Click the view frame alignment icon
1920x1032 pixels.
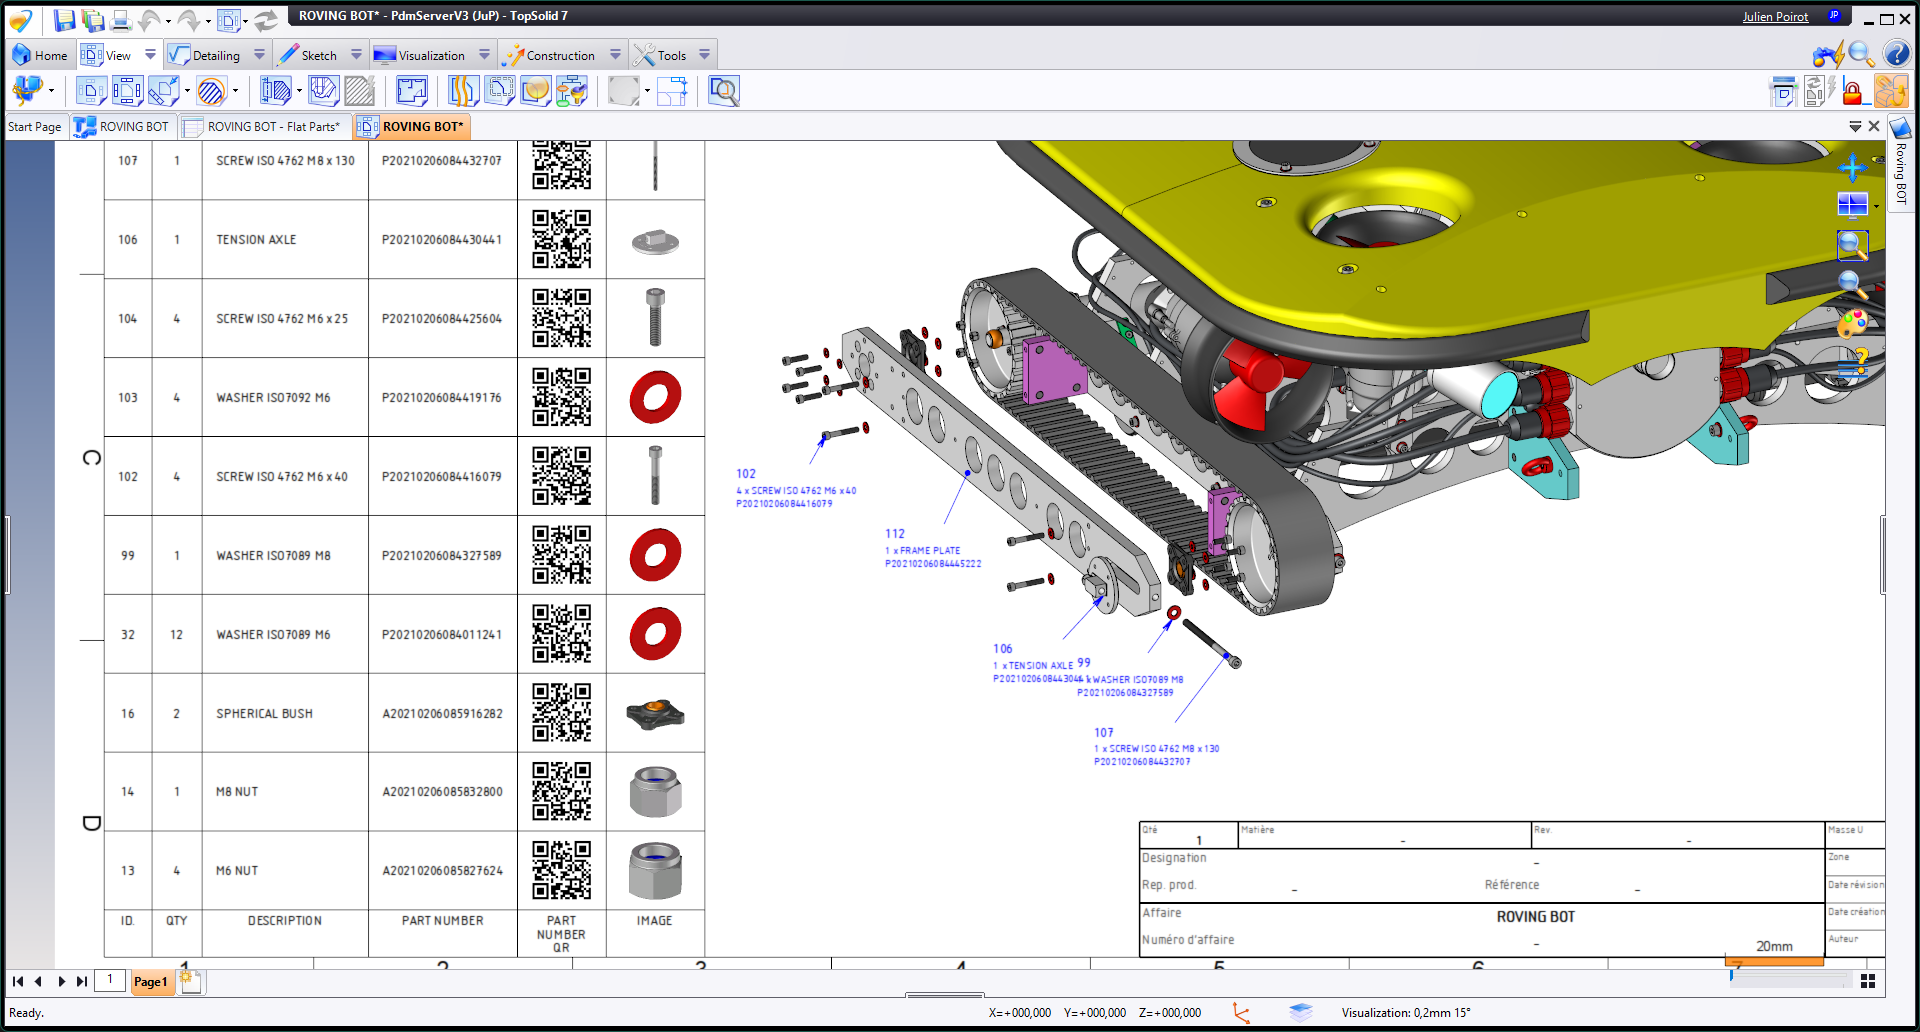click(x=671, y=91)
